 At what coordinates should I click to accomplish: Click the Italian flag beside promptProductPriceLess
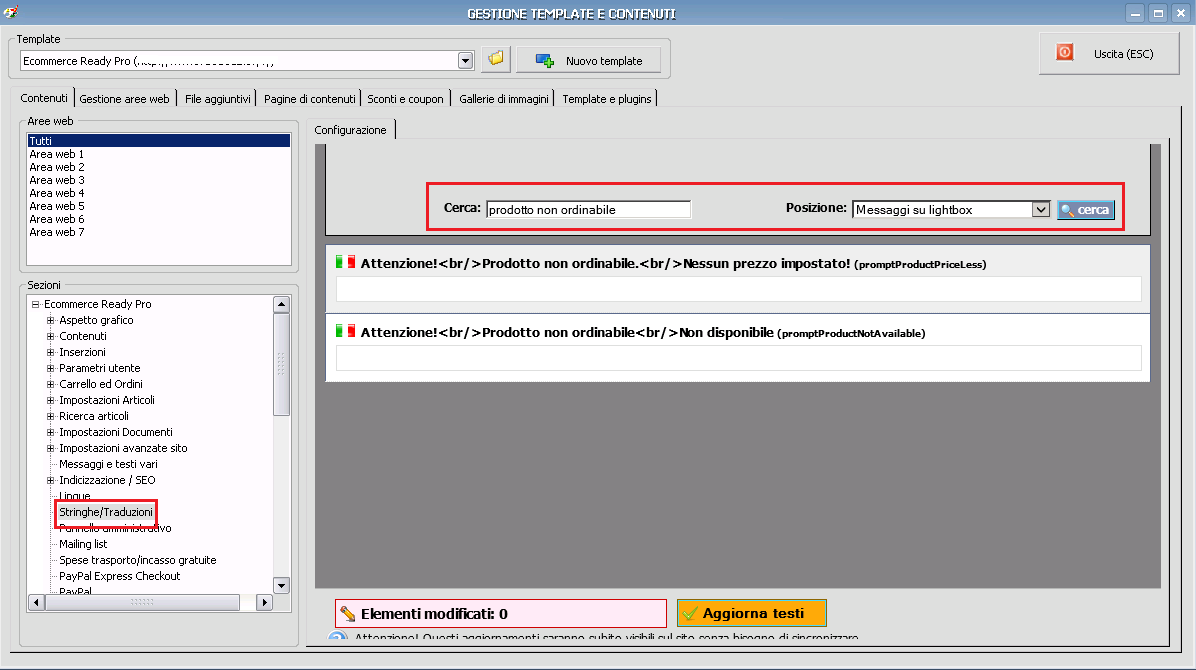(346, 263)
